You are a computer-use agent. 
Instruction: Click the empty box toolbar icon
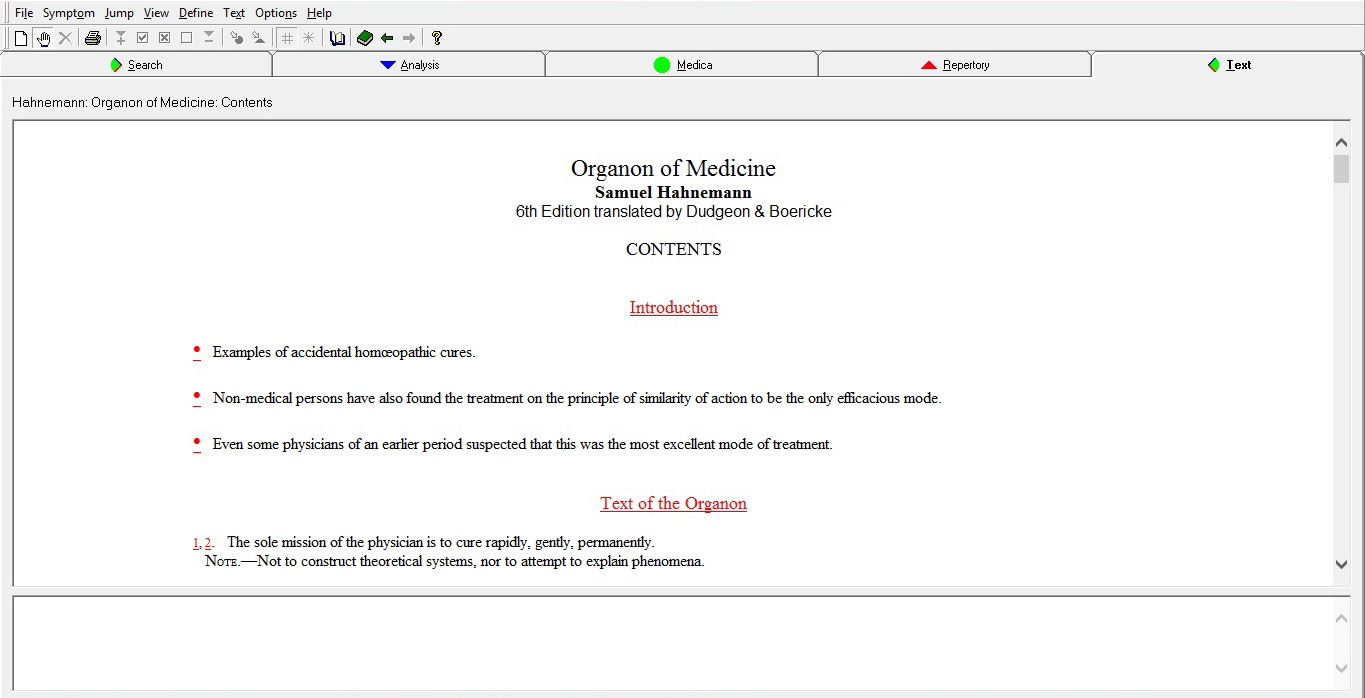coord(186,38)
